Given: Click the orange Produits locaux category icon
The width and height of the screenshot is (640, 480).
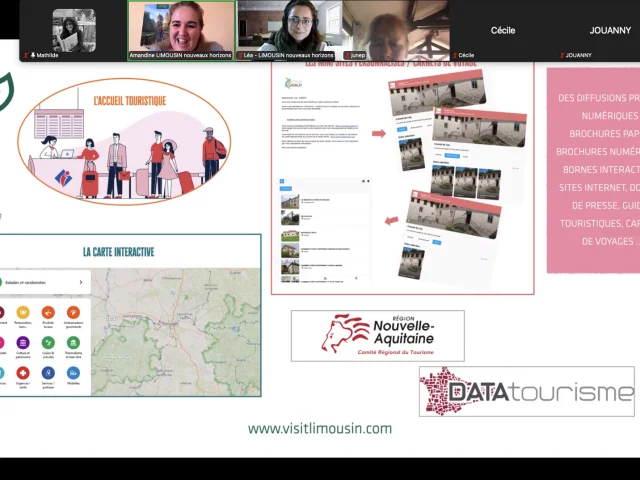Looking at the screenshot, I should click(x=48, y=313).
